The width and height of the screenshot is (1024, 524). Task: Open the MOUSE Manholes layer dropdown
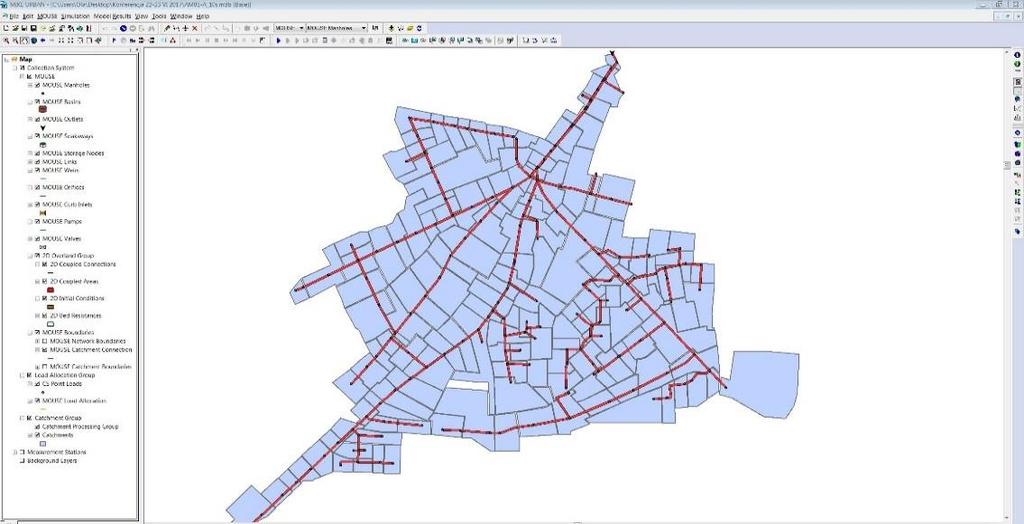[364, 28]
